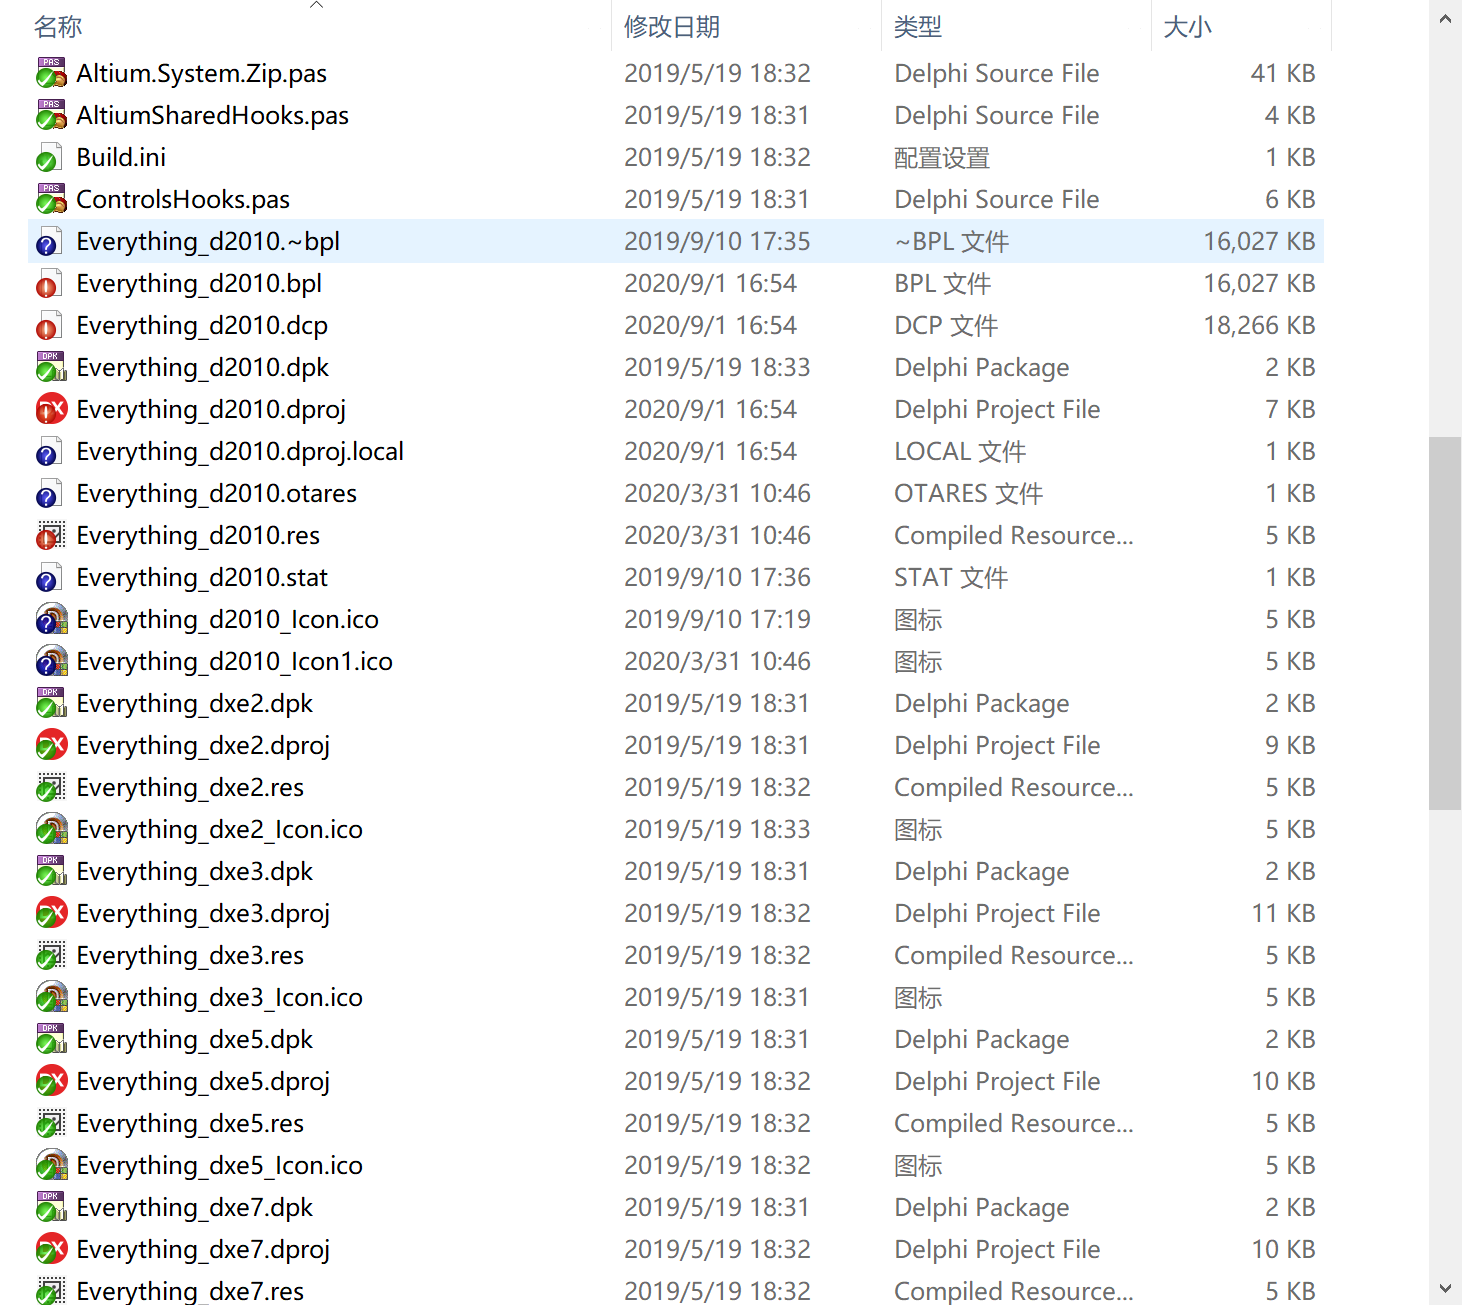Image resolution: width=1462 pixels, height=1305 pixels.
Task: Click the Everything_d2010.dcp file icon
Action: (48, 325)
